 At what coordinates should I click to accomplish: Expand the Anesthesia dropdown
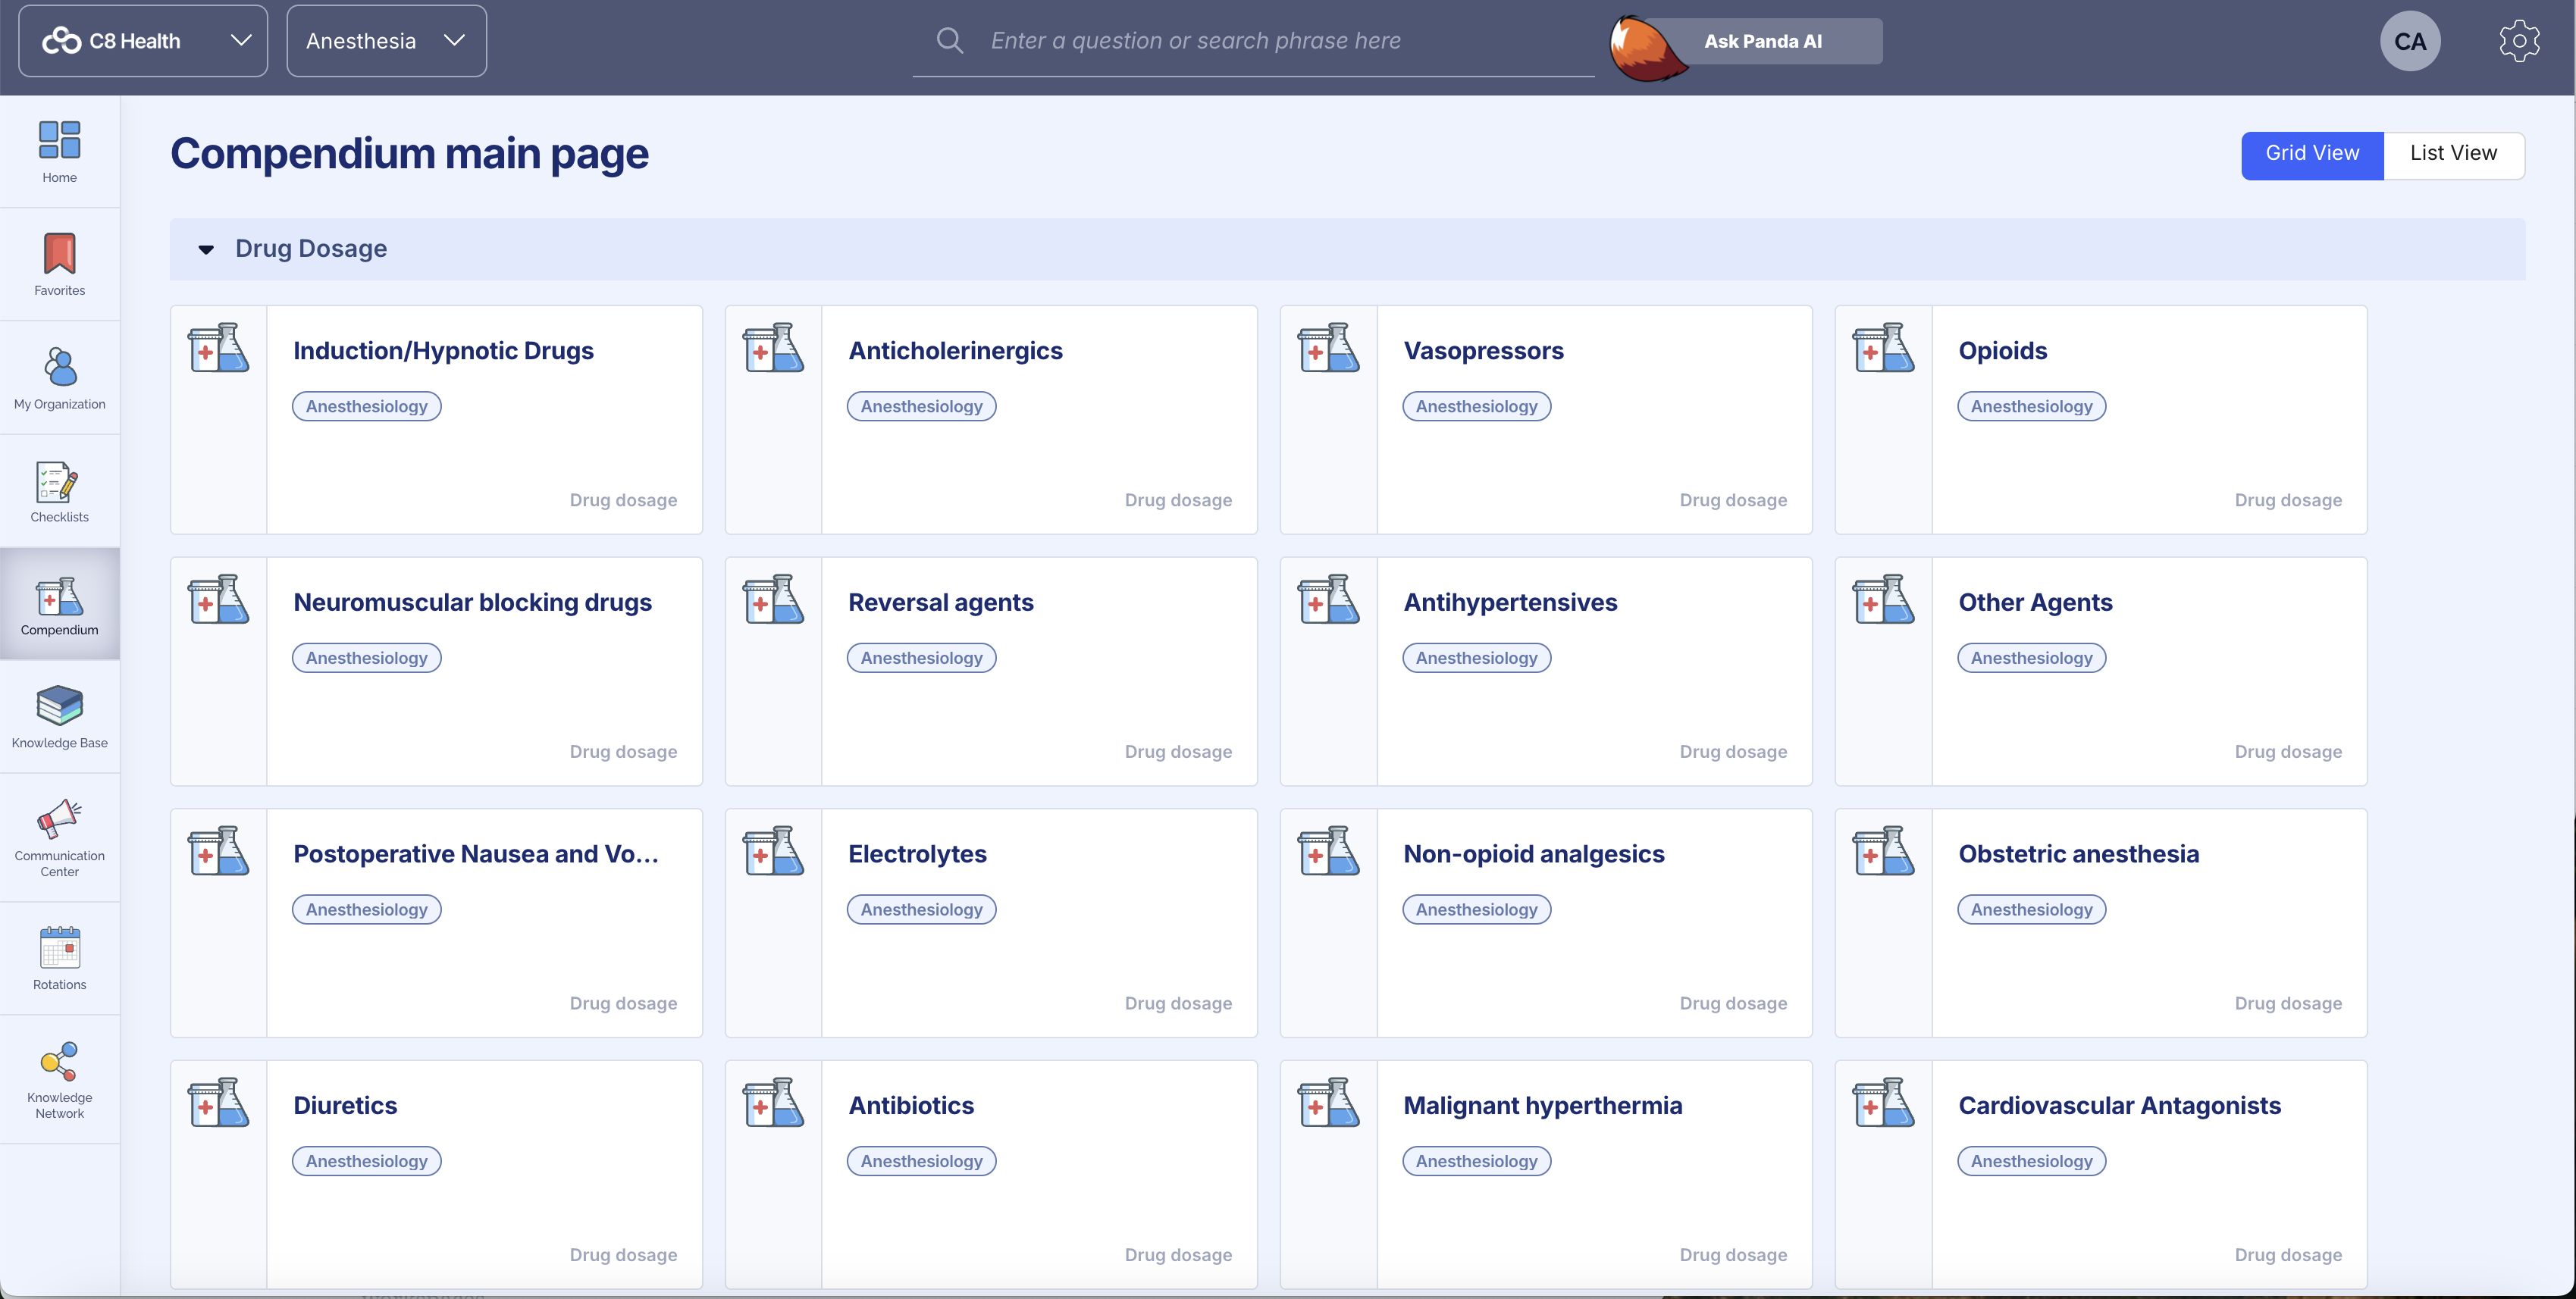386,41
